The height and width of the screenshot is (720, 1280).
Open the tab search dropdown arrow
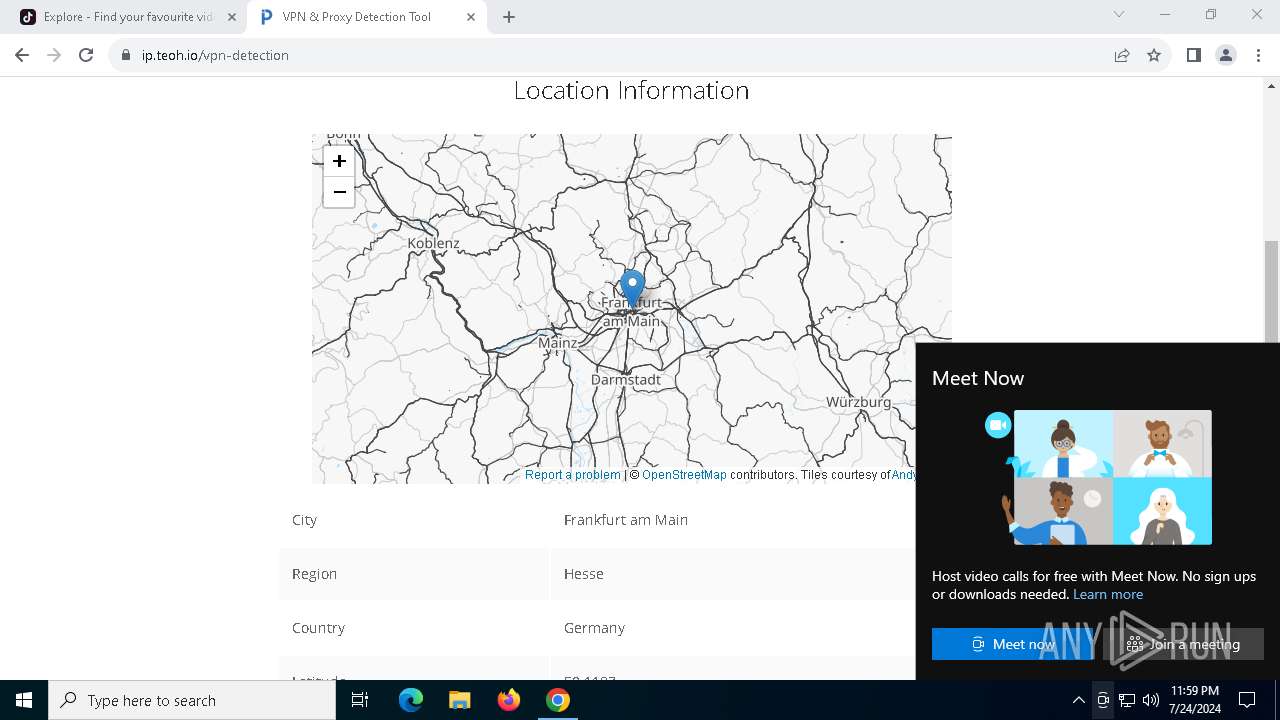coord(1119,14)
